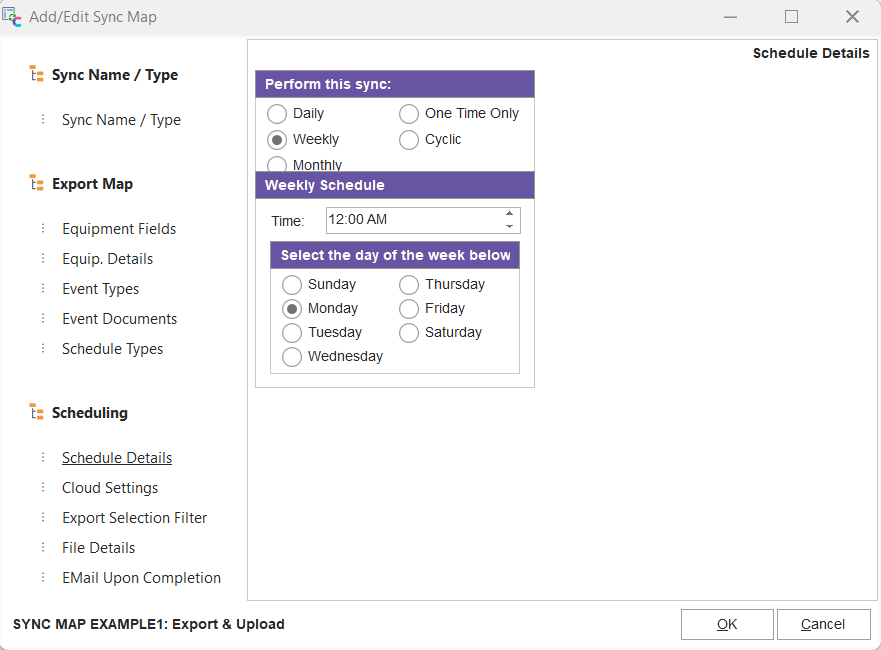Viewport: 881px width, 650px height.
Task: Click the grip icon beside Event Types
Action: coord(43,289)
